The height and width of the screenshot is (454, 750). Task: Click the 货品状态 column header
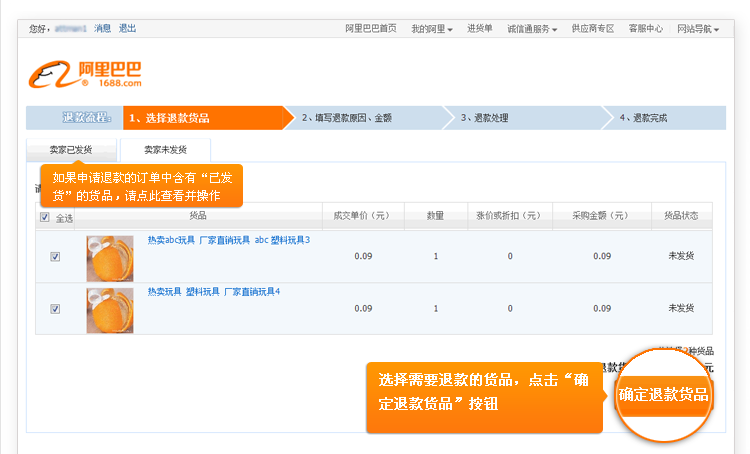681,216
